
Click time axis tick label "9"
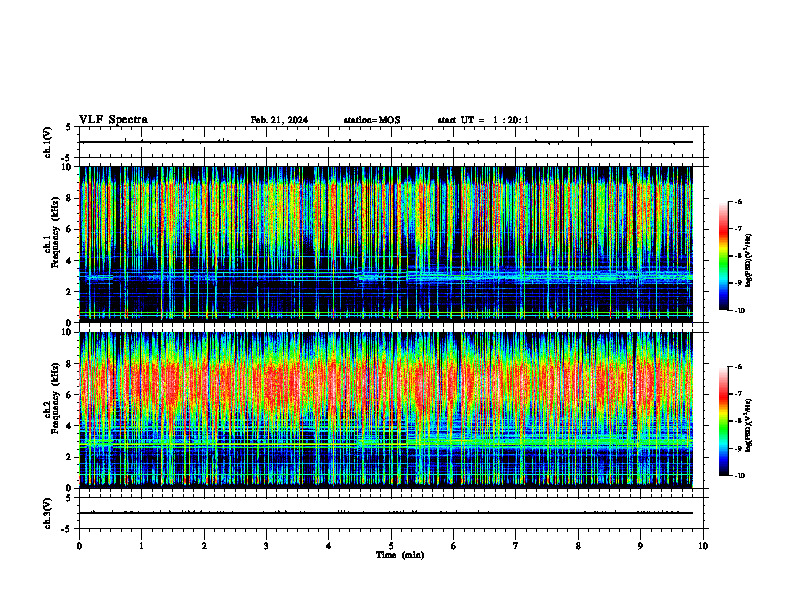click(640, 546)
